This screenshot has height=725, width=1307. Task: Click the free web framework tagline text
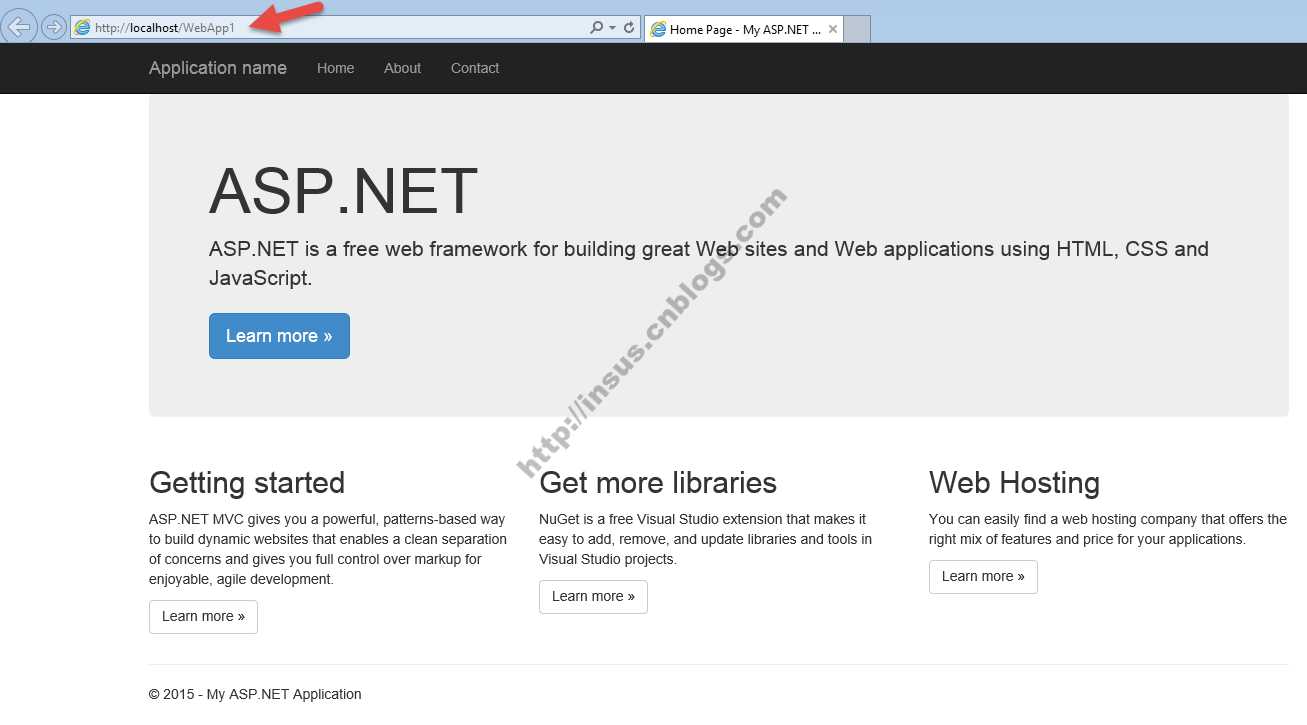click(x=709, y=263)
